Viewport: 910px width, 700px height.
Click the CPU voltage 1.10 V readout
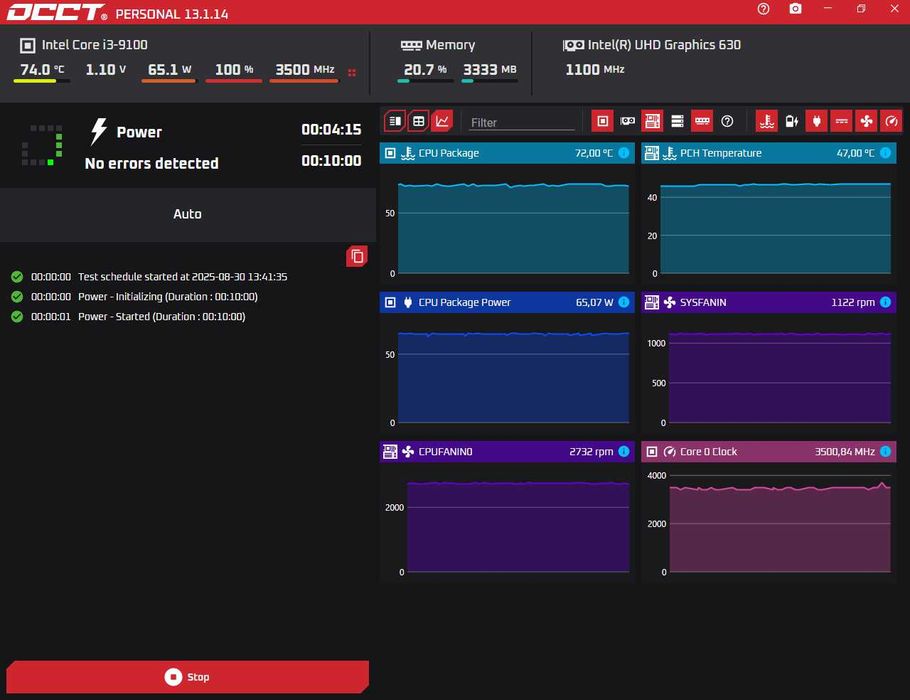(x=106, y=70)
